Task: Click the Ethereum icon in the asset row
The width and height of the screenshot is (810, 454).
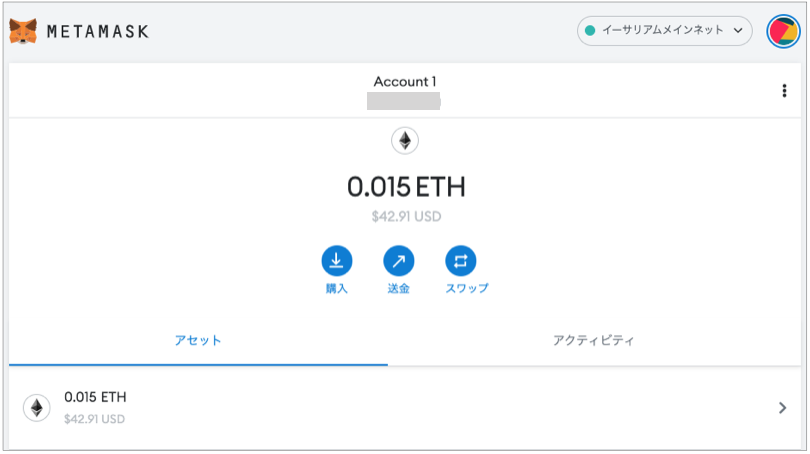Action: (37, 408)
